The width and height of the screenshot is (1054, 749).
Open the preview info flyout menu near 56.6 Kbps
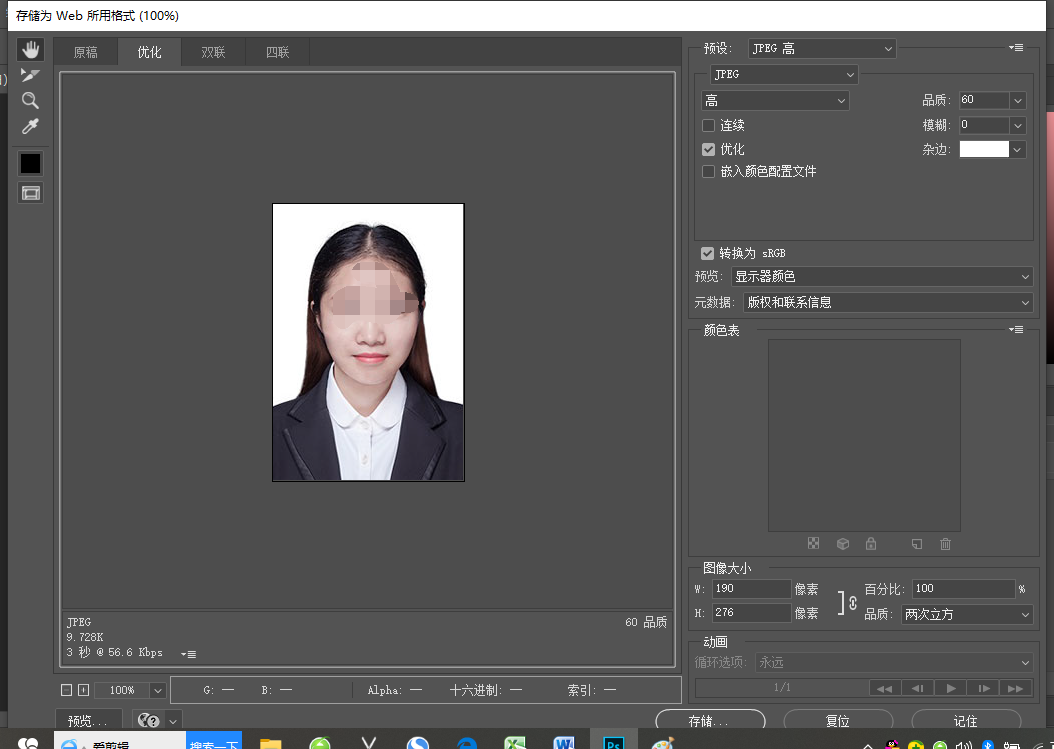pos(188,654)
